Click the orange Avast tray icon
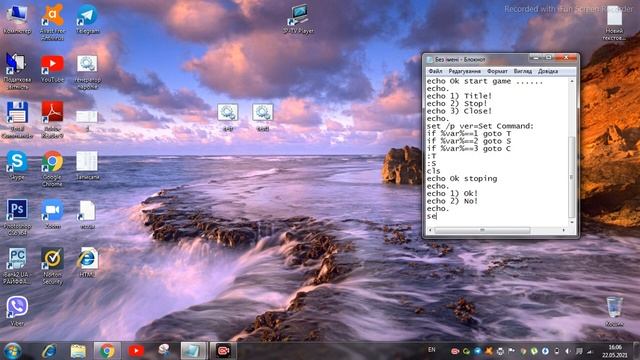 pyautogui.click(x=489, y=351)
